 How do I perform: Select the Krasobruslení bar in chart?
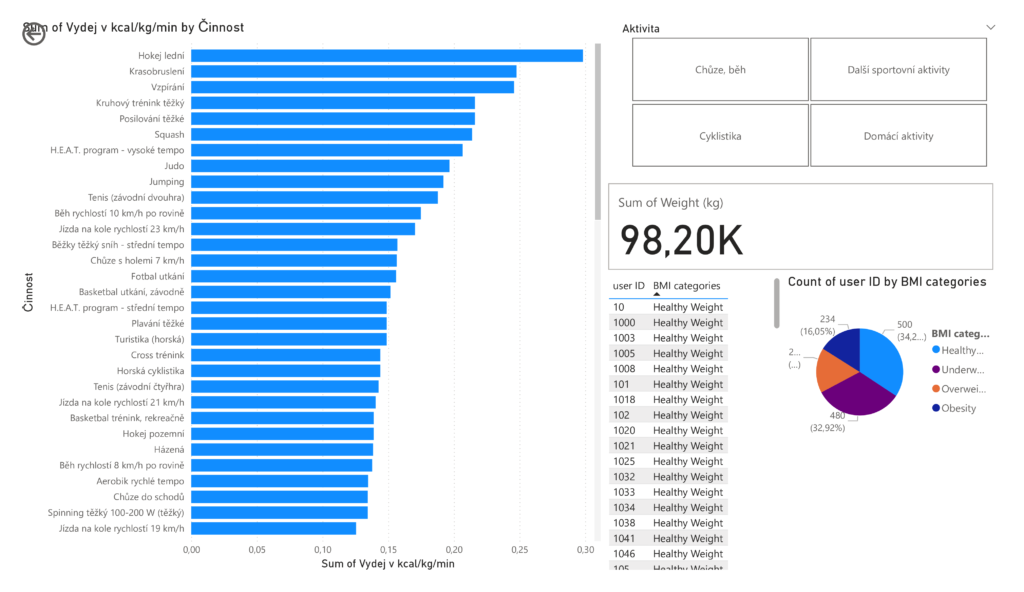pos(353,71)
